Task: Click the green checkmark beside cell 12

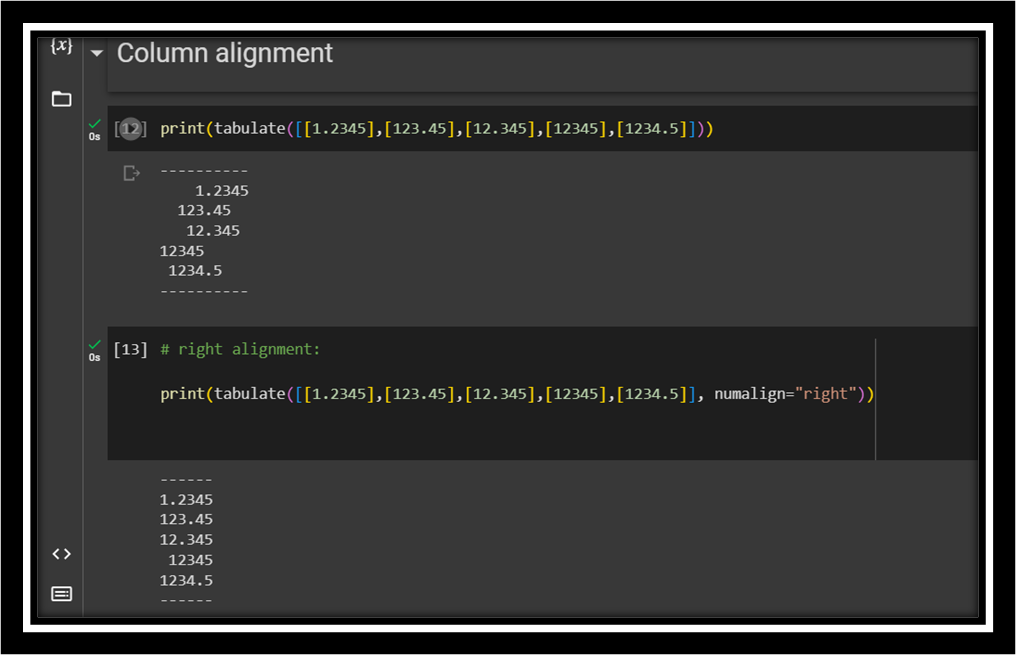Action: click(x=95, y=124)
